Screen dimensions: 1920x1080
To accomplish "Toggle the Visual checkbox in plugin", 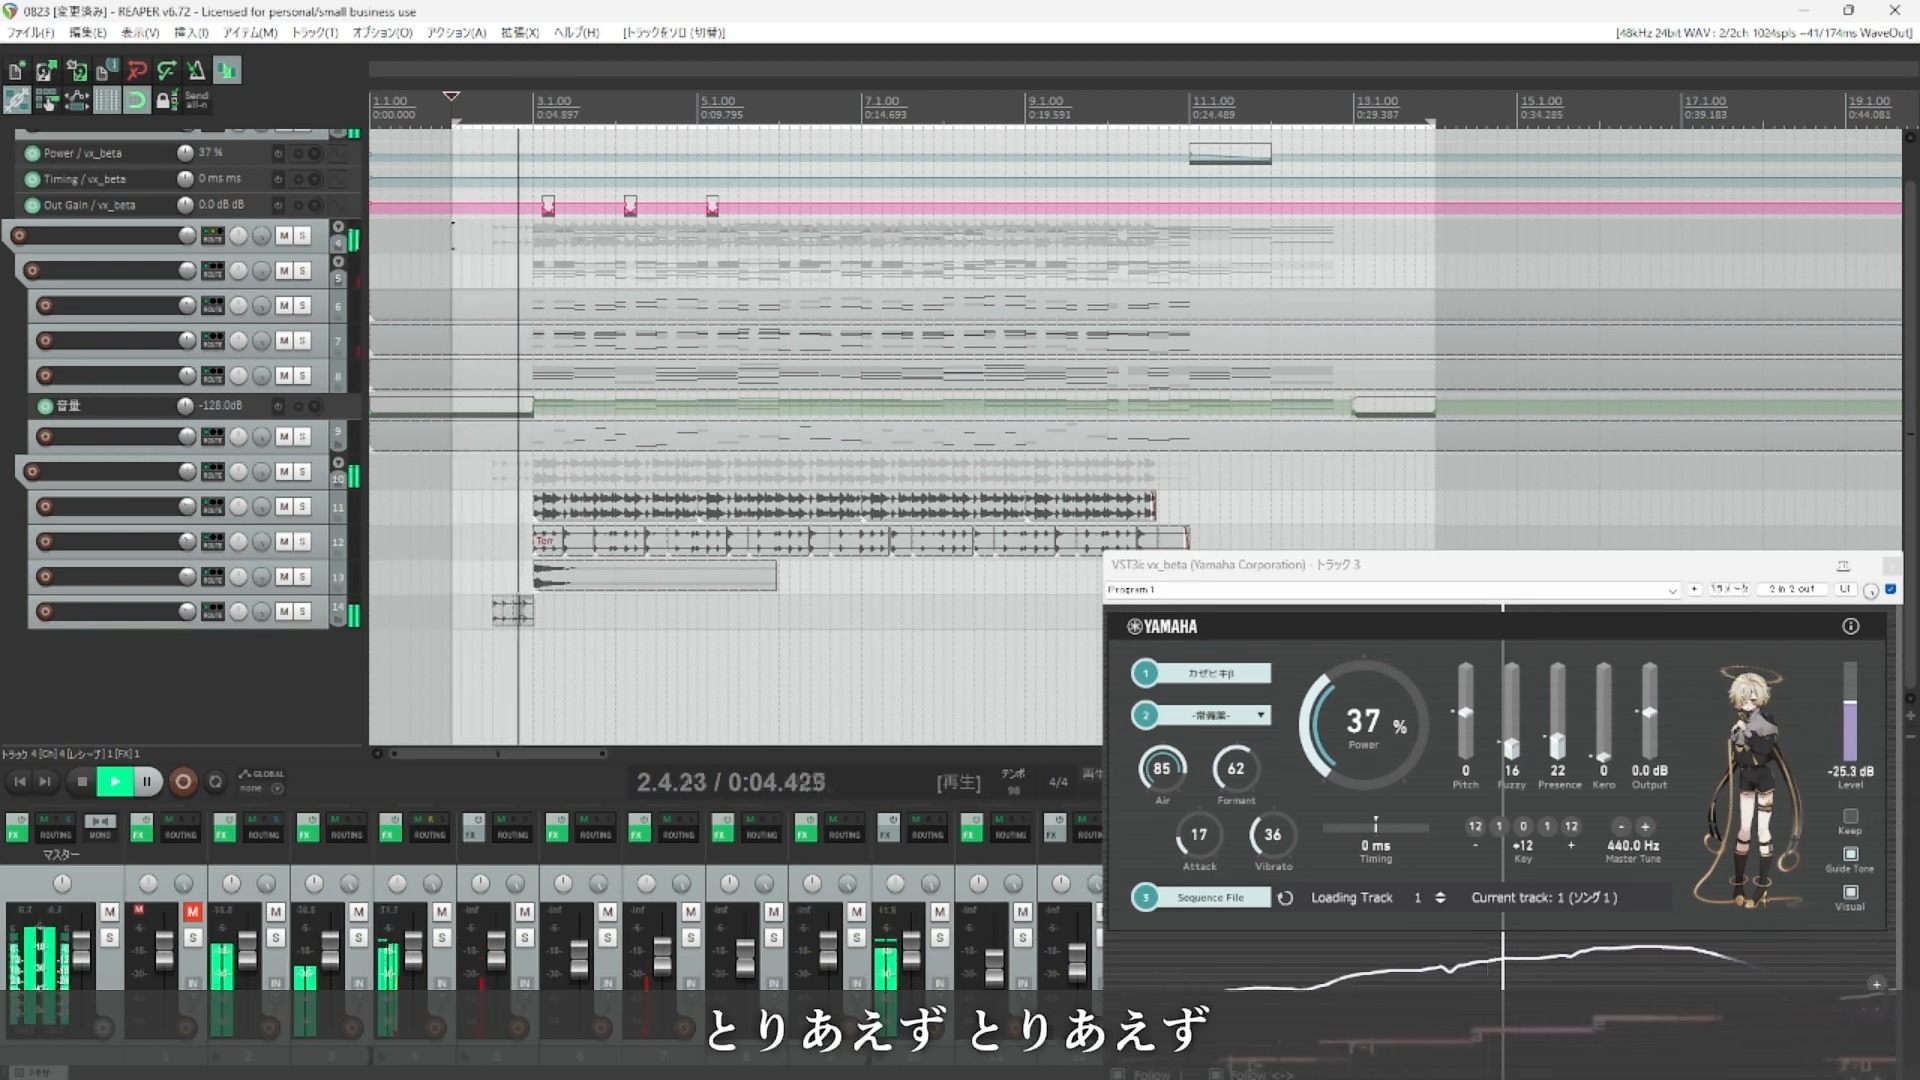I will 1850,892.
